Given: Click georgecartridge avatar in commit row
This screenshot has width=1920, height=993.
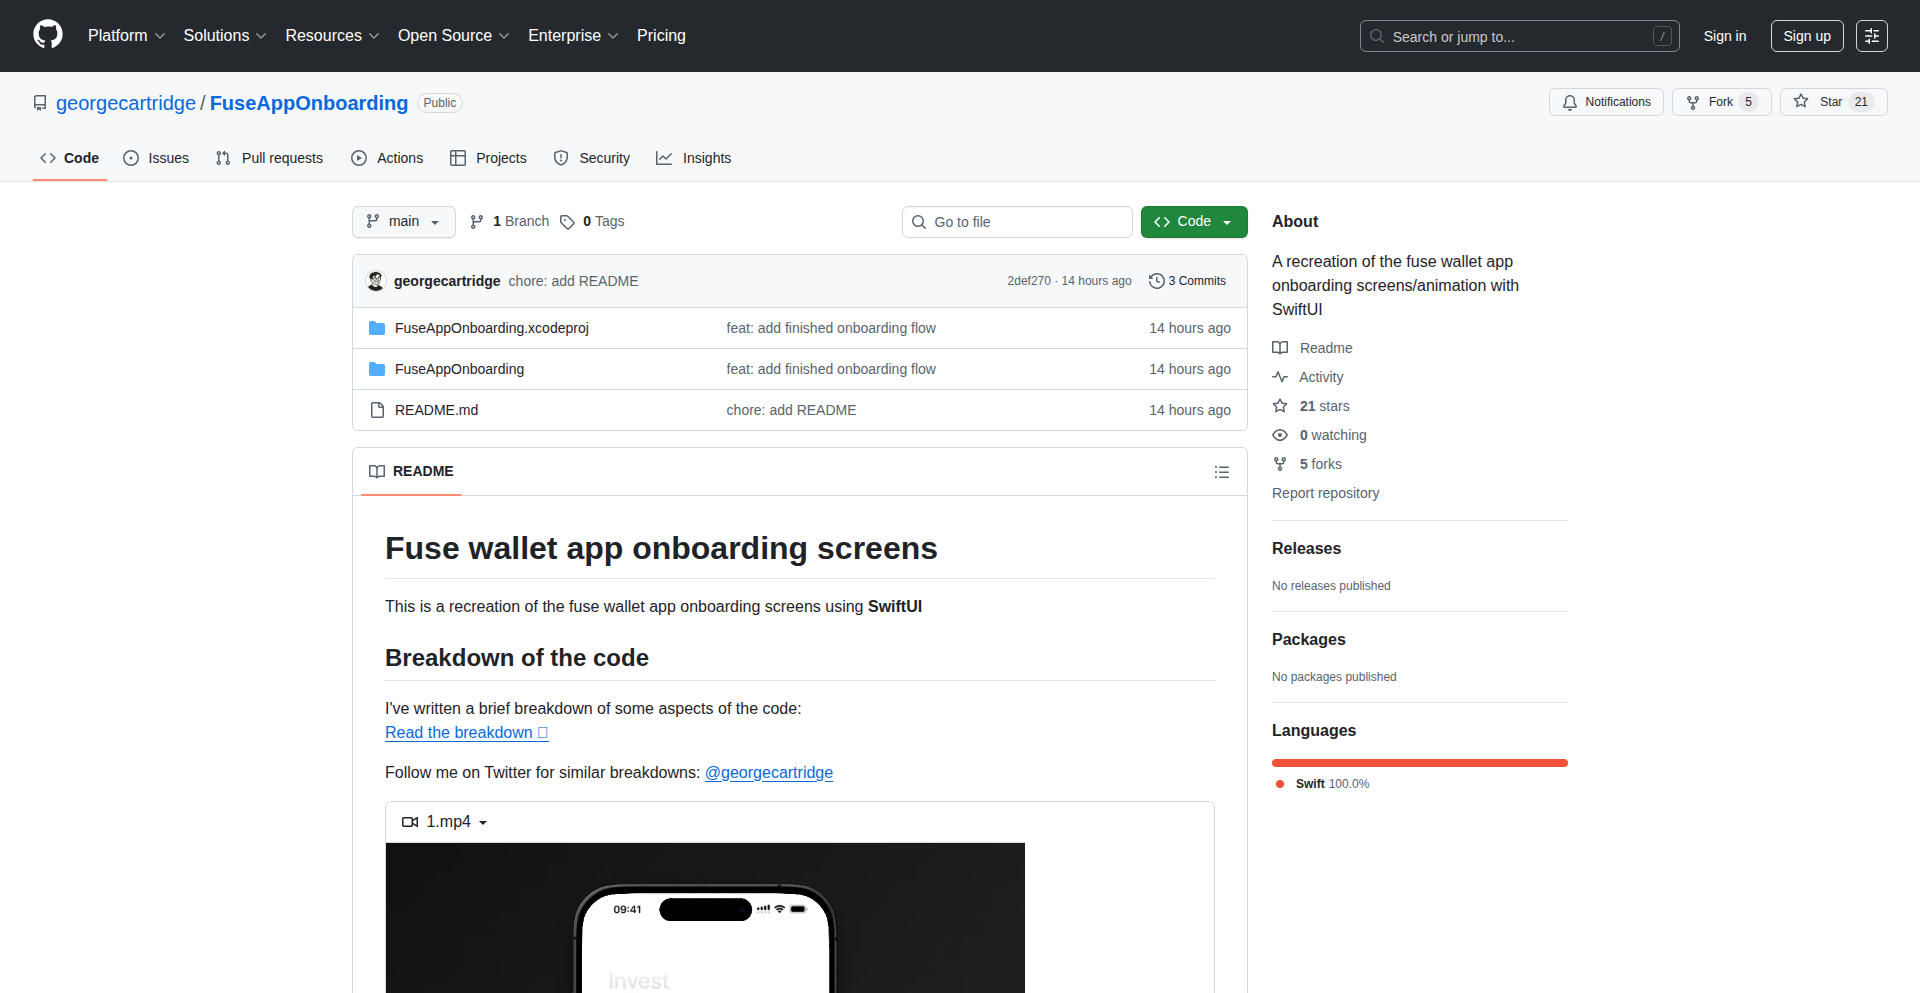Looking at the screenshot, I should click(x=376, y=281).
